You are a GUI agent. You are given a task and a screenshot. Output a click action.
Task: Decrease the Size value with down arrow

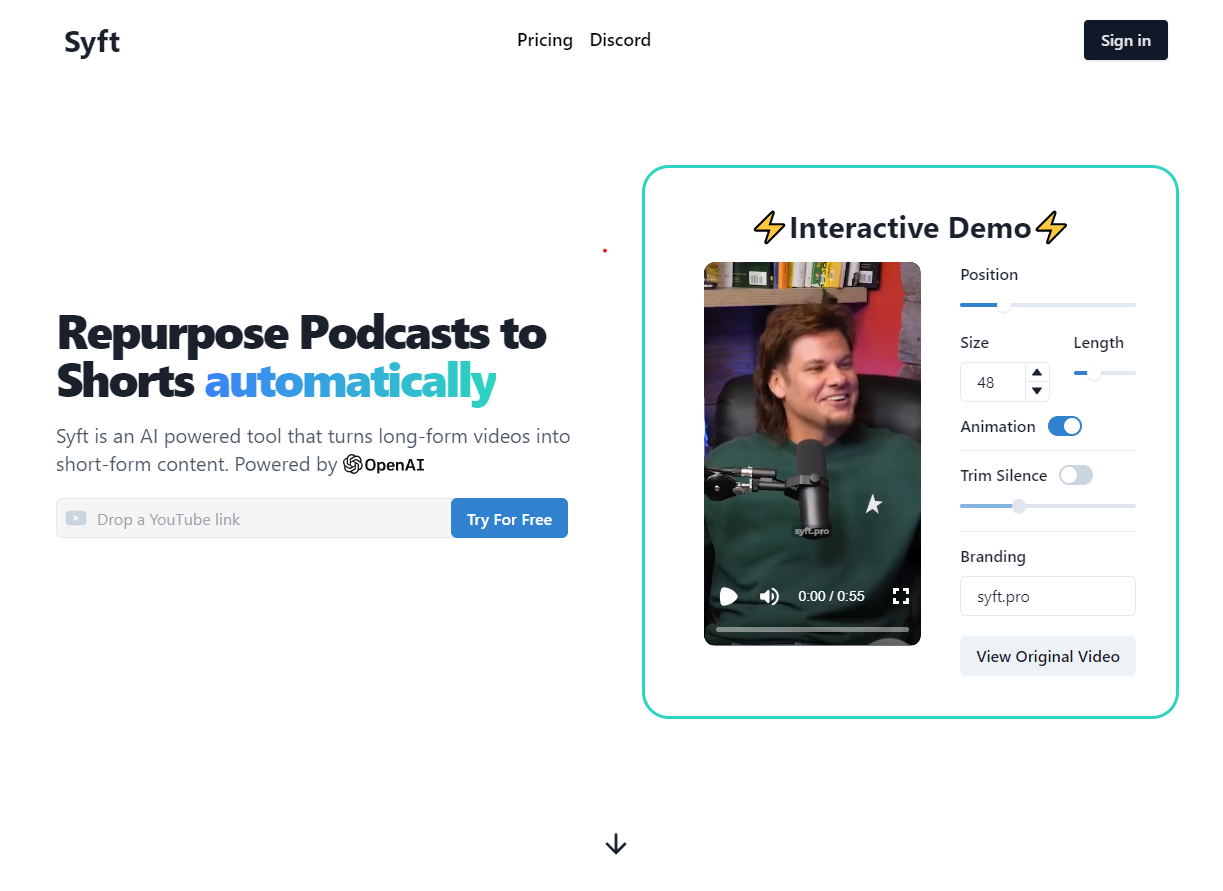1037,391
